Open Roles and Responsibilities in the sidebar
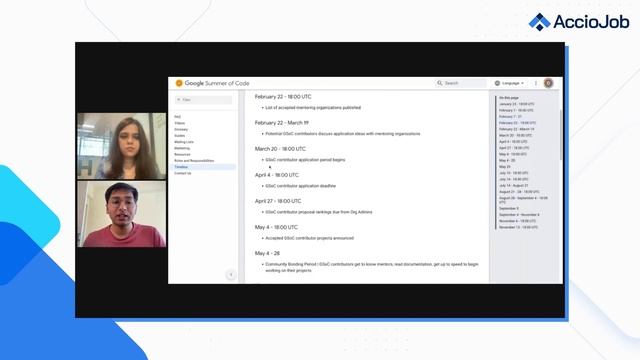The height and width of the screenshot is (360, 640). point(194,160)
